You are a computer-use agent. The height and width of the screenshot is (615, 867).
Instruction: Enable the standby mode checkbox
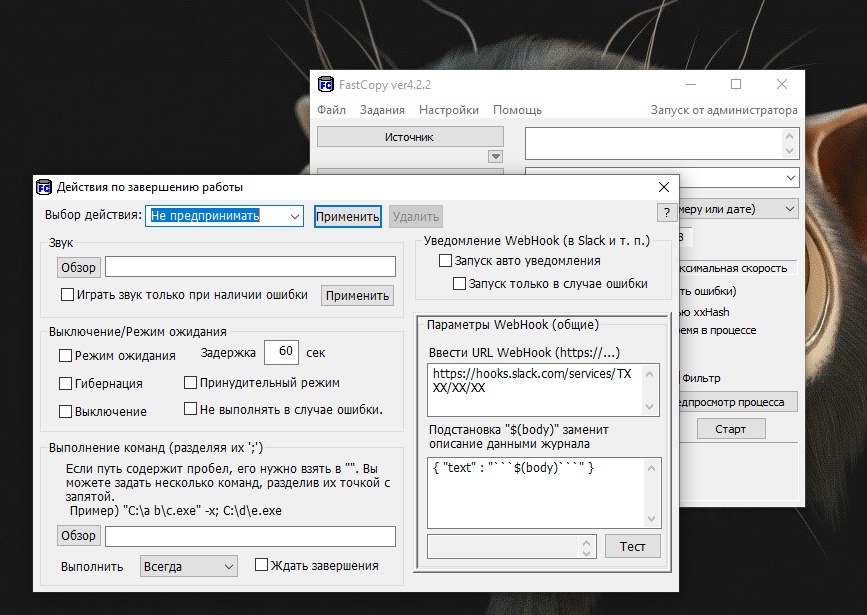65,356
